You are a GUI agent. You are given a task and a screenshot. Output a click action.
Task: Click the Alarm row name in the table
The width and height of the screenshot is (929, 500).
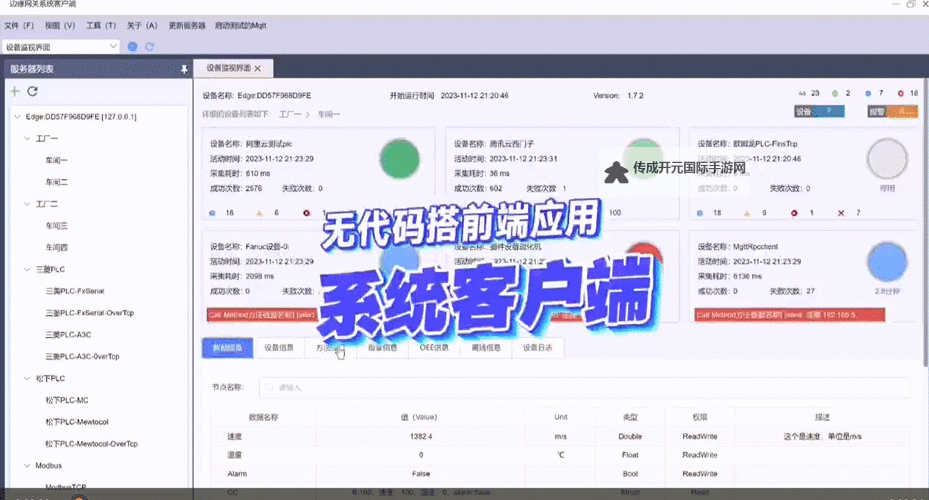[237, 474]
